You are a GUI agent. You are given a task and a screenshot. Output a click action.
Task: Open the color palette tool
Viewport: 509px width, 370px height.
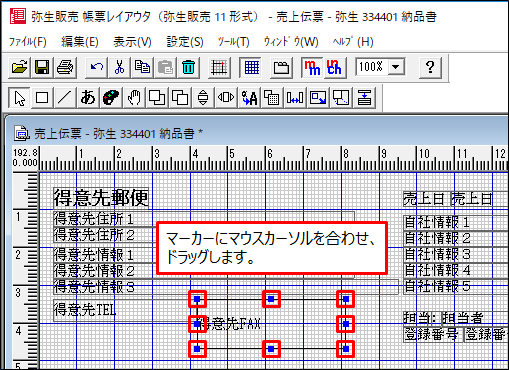pyautogui.click(x=111, y=98)
